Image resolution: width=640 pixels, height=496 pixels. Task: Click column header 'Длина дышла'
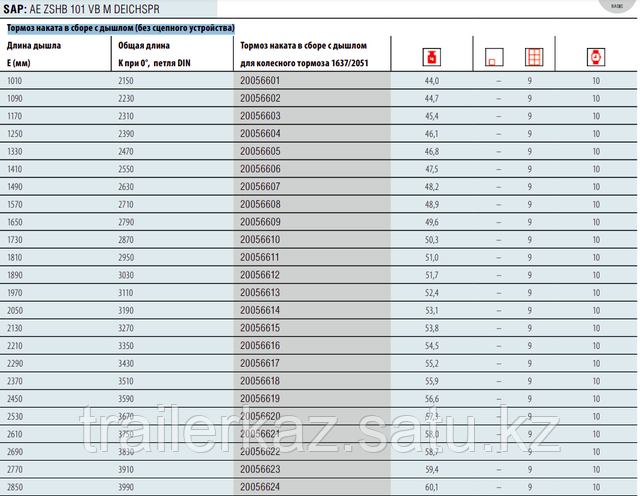[34, 46]
